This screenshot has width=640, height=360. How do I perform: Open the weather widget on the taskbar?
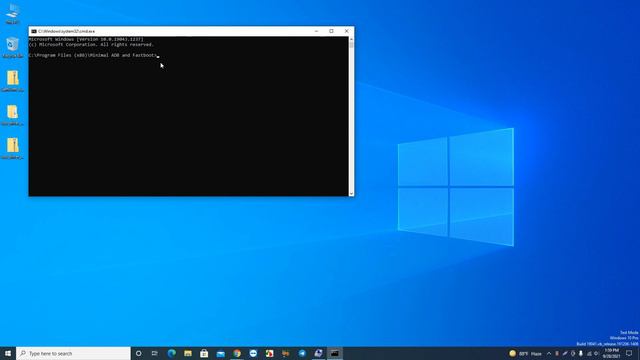click(526, 353)
